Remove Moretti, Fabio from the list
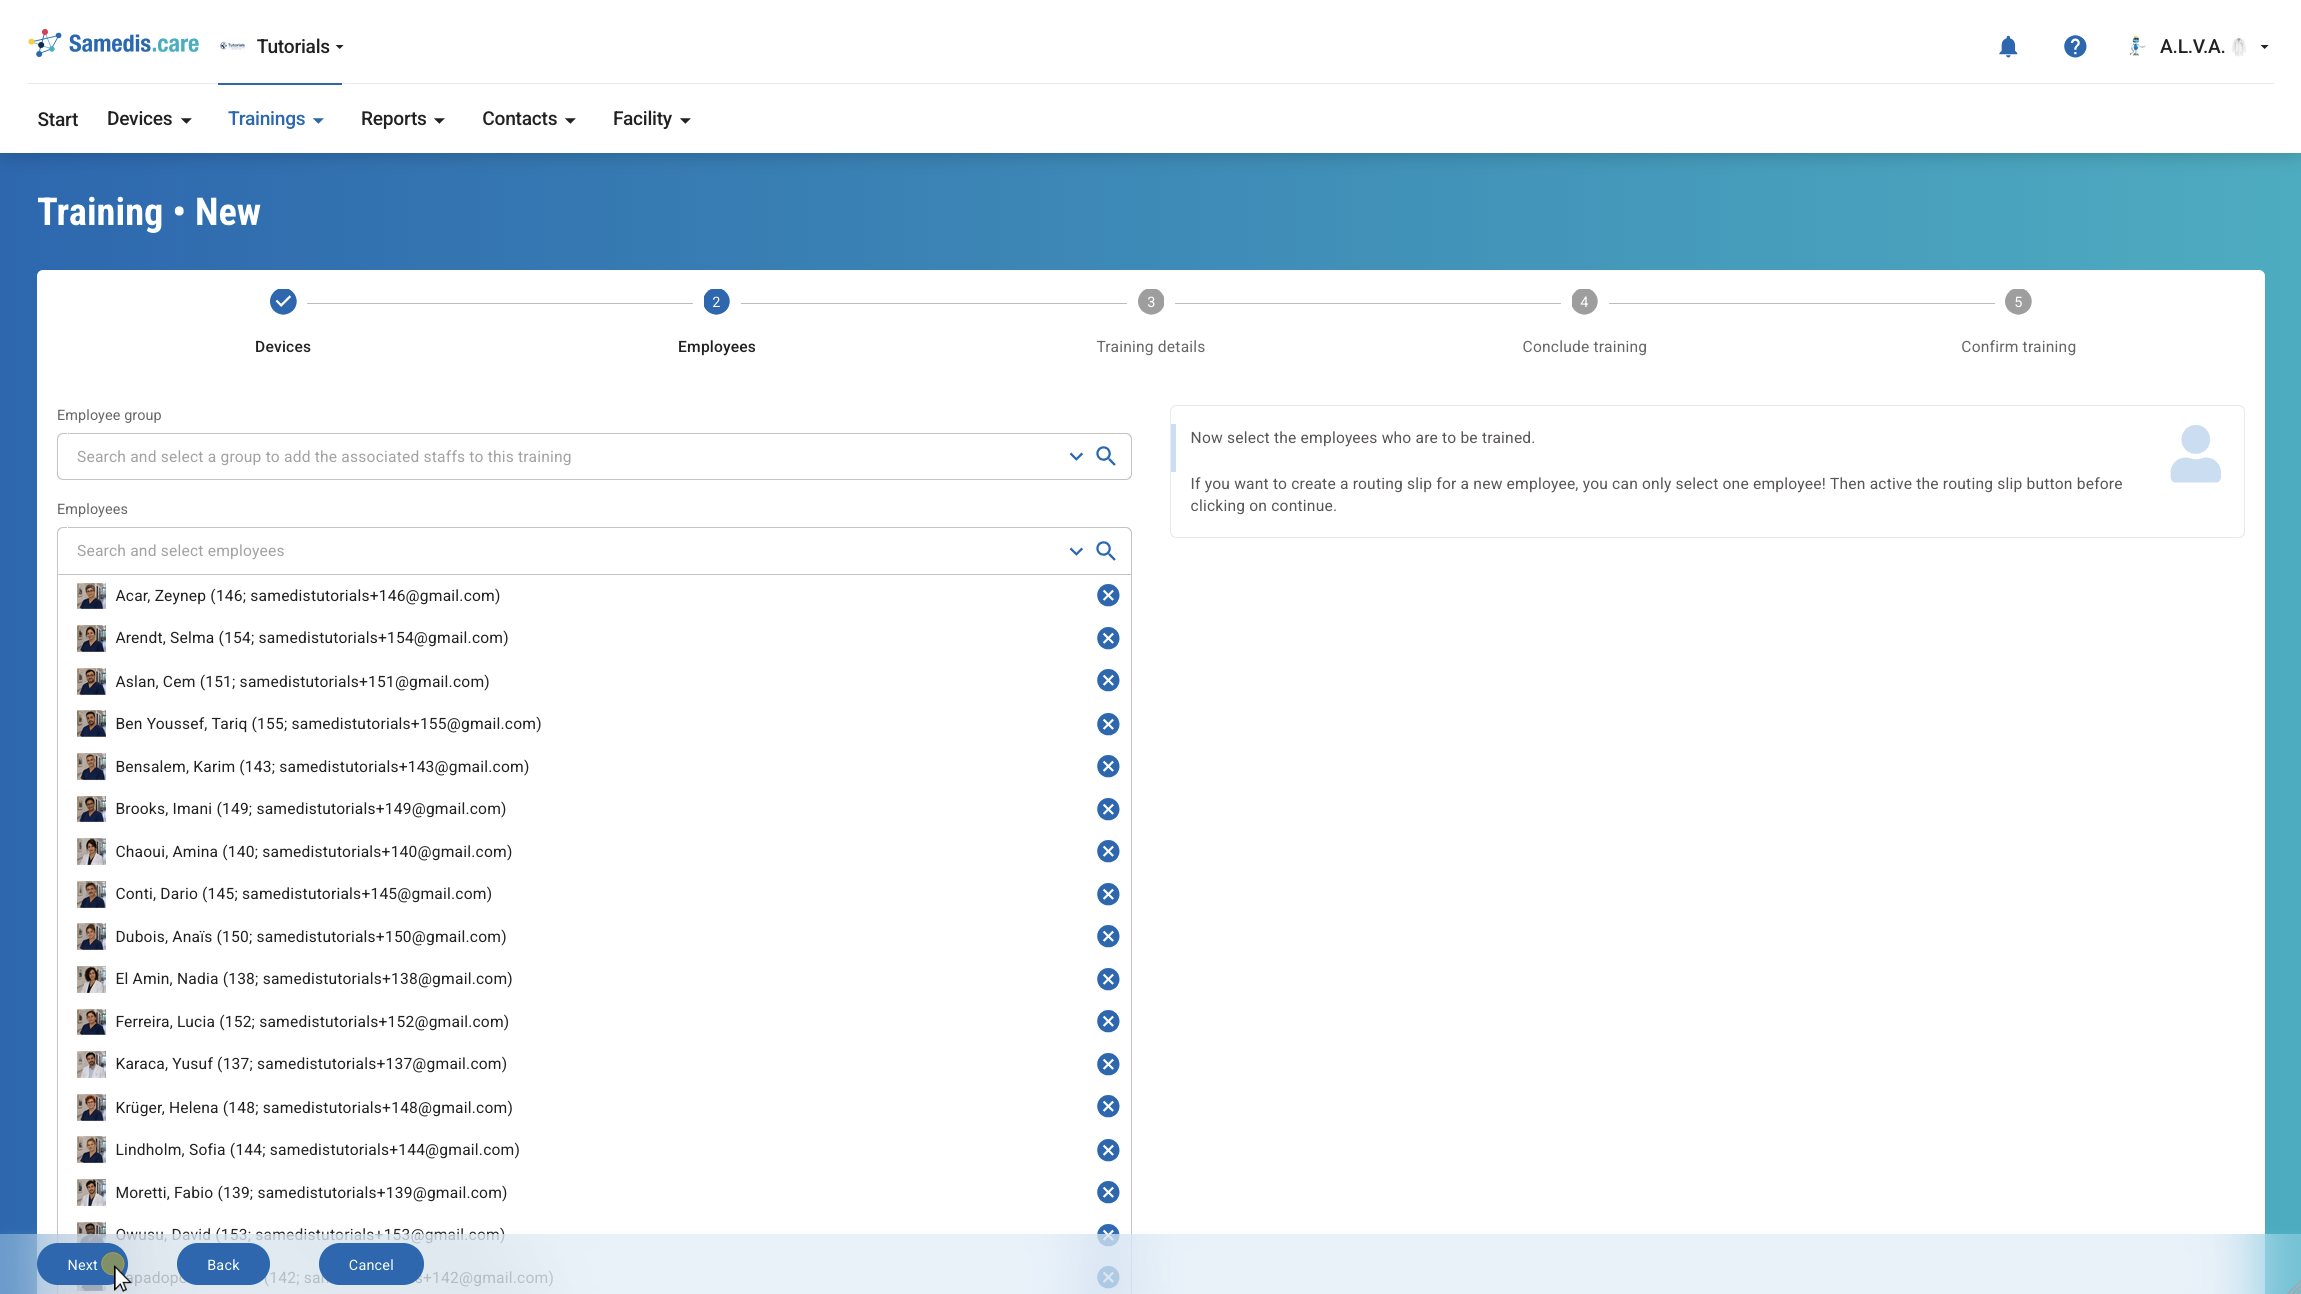This screenshot has width=2301, height=1294. tap(1108, 1193)
